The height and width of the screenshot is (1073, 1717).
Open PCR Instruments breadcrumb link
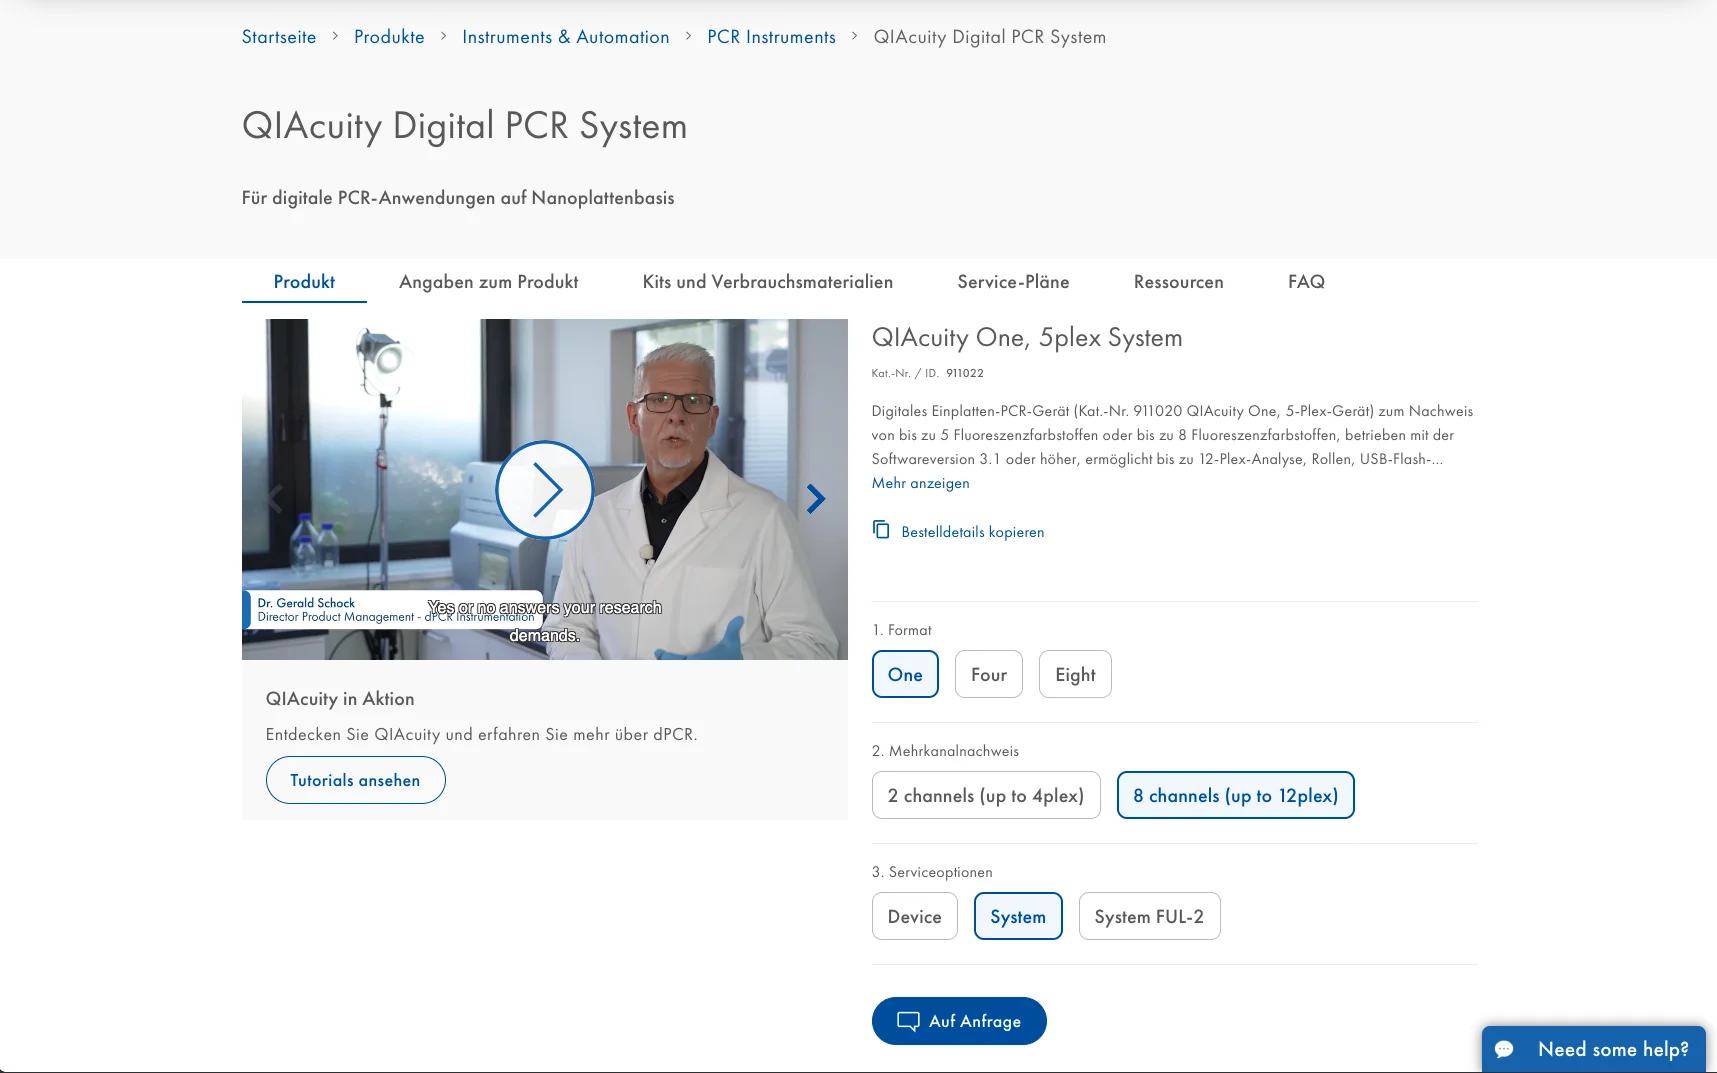pyautogui.click(x=772, y=37)
